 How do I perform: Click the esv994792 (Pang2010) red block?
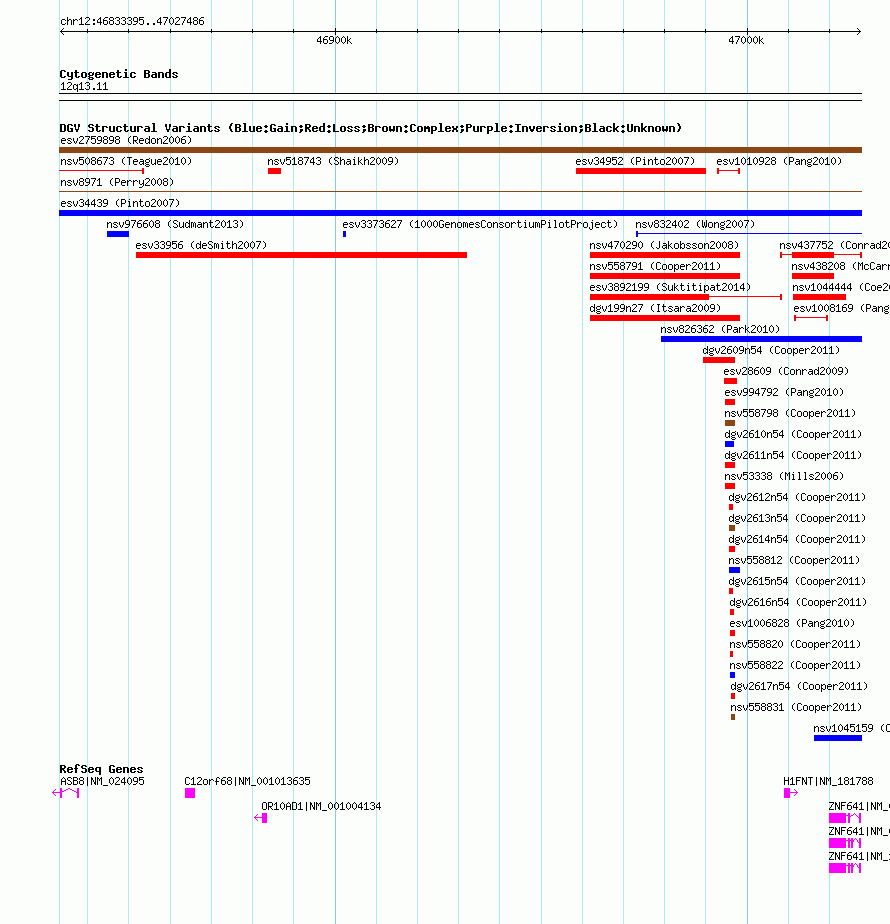pyautogui.click(x=730, y=402)
